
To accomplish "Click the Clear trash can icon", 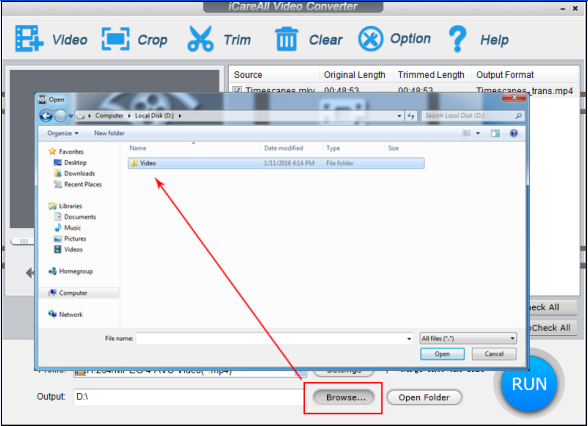I will tap(286, 39).
